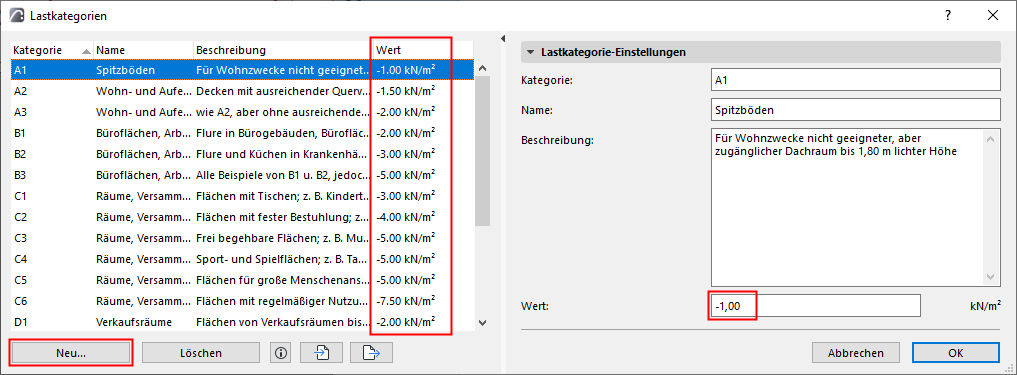Viewport: 1017px width, 375px height.
Task: Select category row C1
Action: coord(243,196)
